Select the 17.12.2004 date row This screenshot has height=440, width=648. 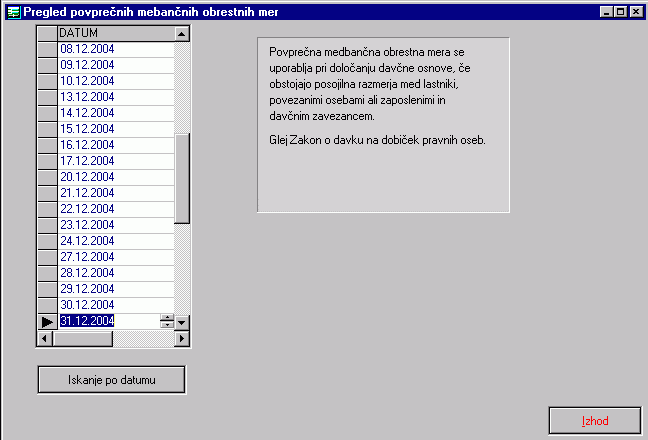coord(116,161)
